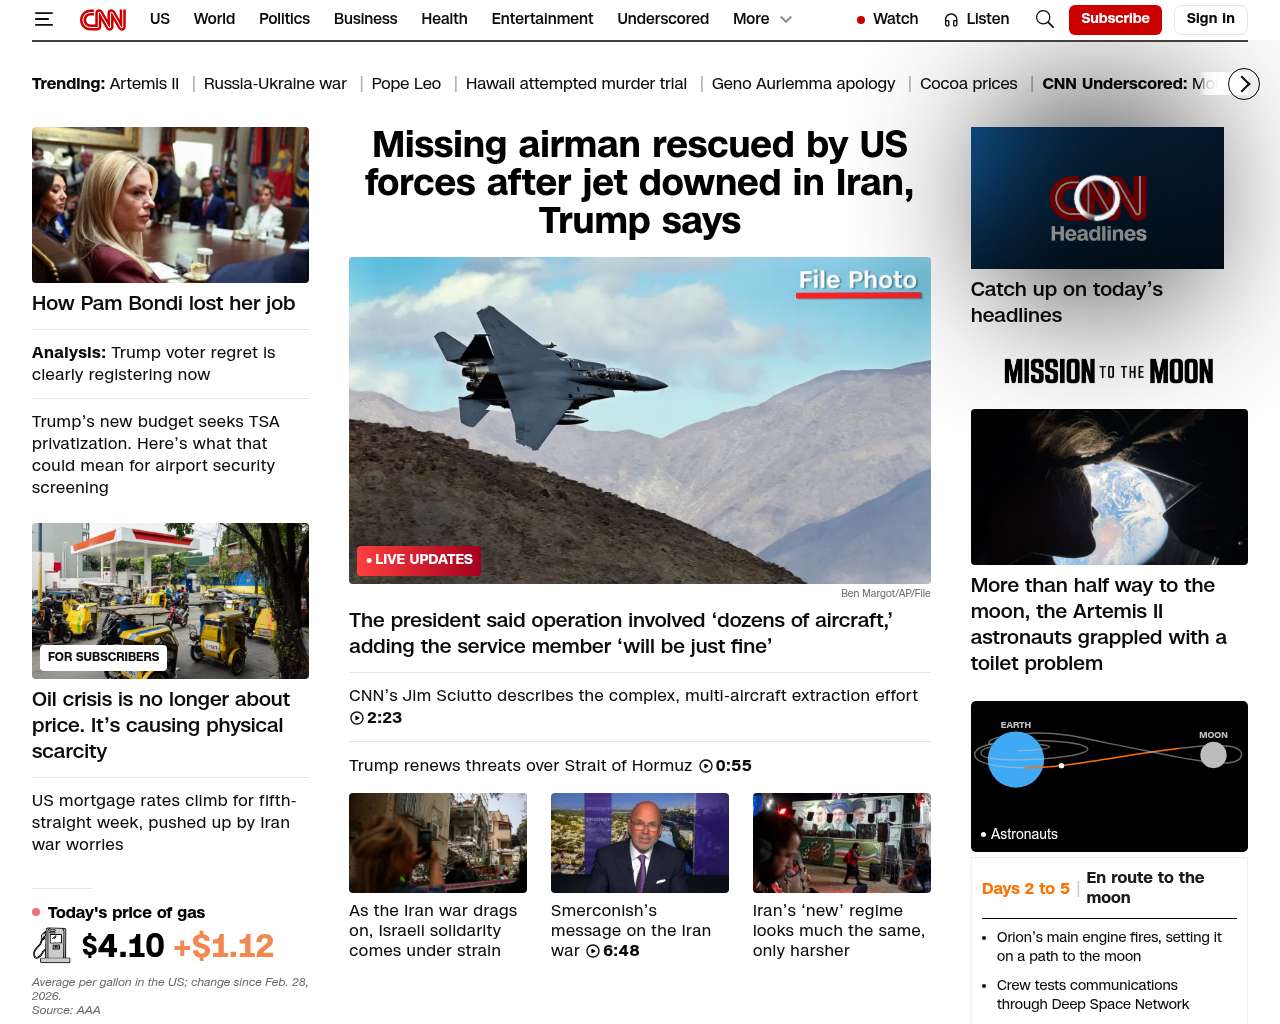Click the red Subscribe button
The width and height of the screenshot is (1280, 1024).
1114,19
